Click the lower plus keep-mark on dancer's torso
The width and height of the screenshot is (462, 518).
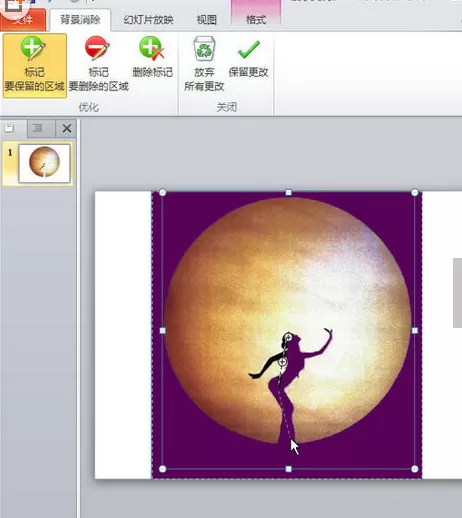[x=282, y=361]
